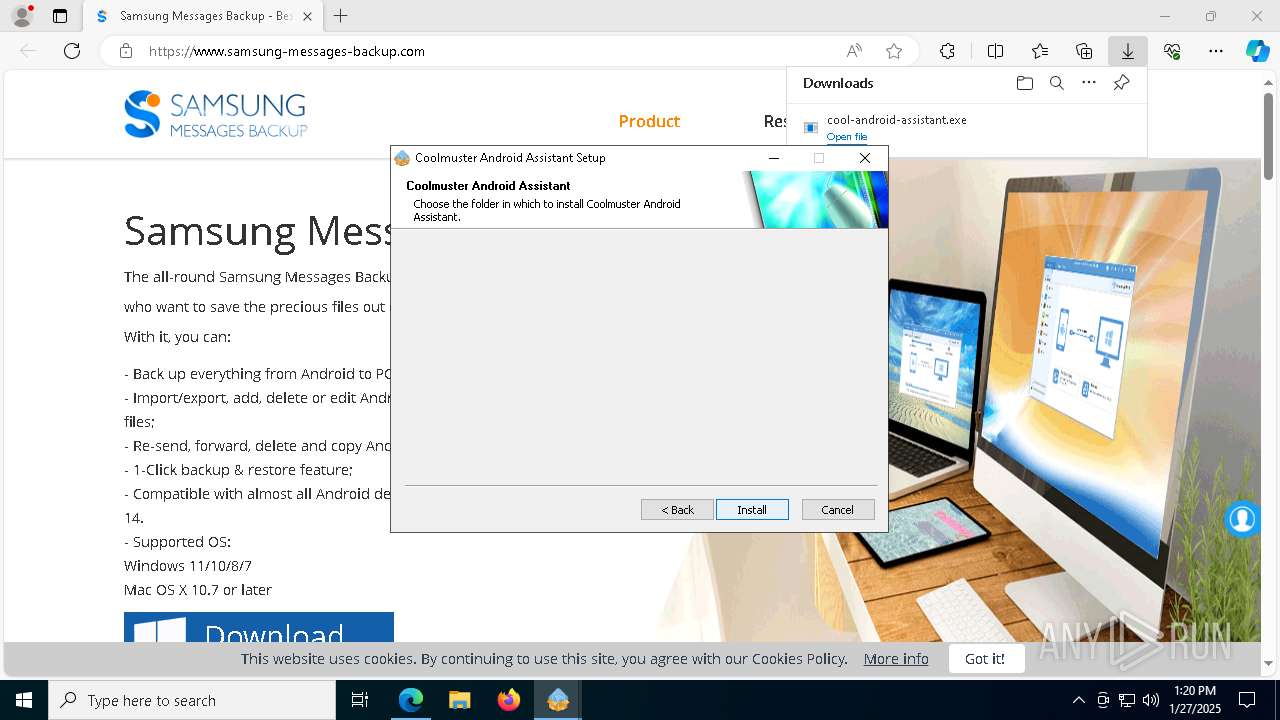Viewport: 1280px width, 720px height.
Task: Go back to the previous page
Action: point(28,51)
